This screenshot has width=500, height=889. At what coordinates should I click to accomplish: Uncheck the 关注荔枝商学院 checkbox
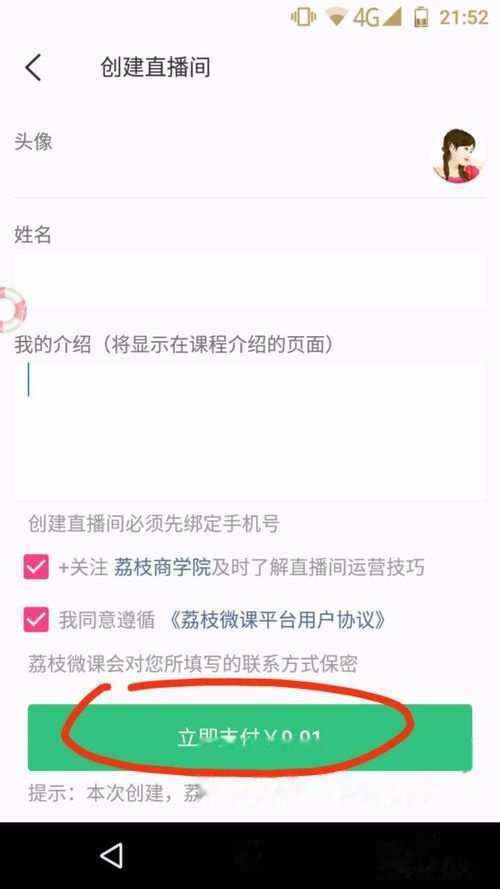36,567
